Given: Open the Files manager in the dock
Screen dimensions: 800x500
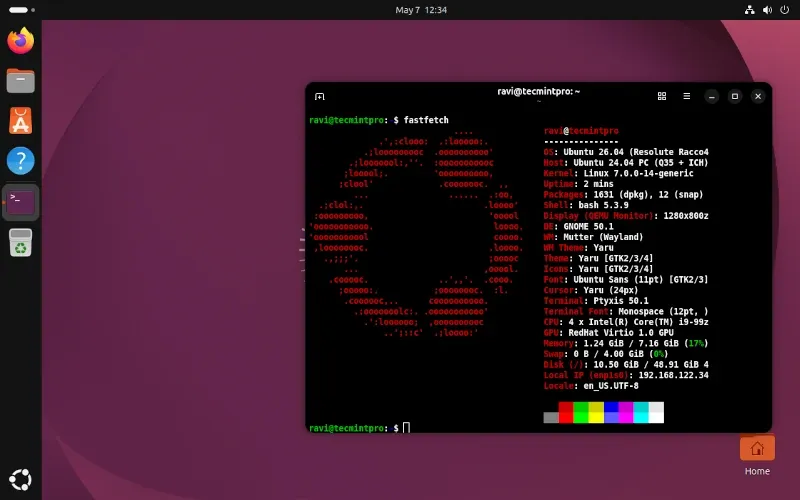Looking at the screenshot, I should [20, 81].
